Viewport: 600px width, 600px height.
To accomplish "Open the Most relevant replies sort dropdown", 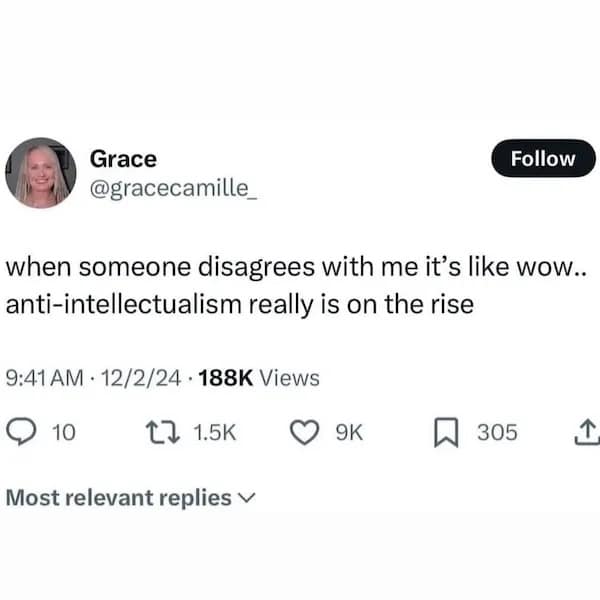I will click(118, 497).
